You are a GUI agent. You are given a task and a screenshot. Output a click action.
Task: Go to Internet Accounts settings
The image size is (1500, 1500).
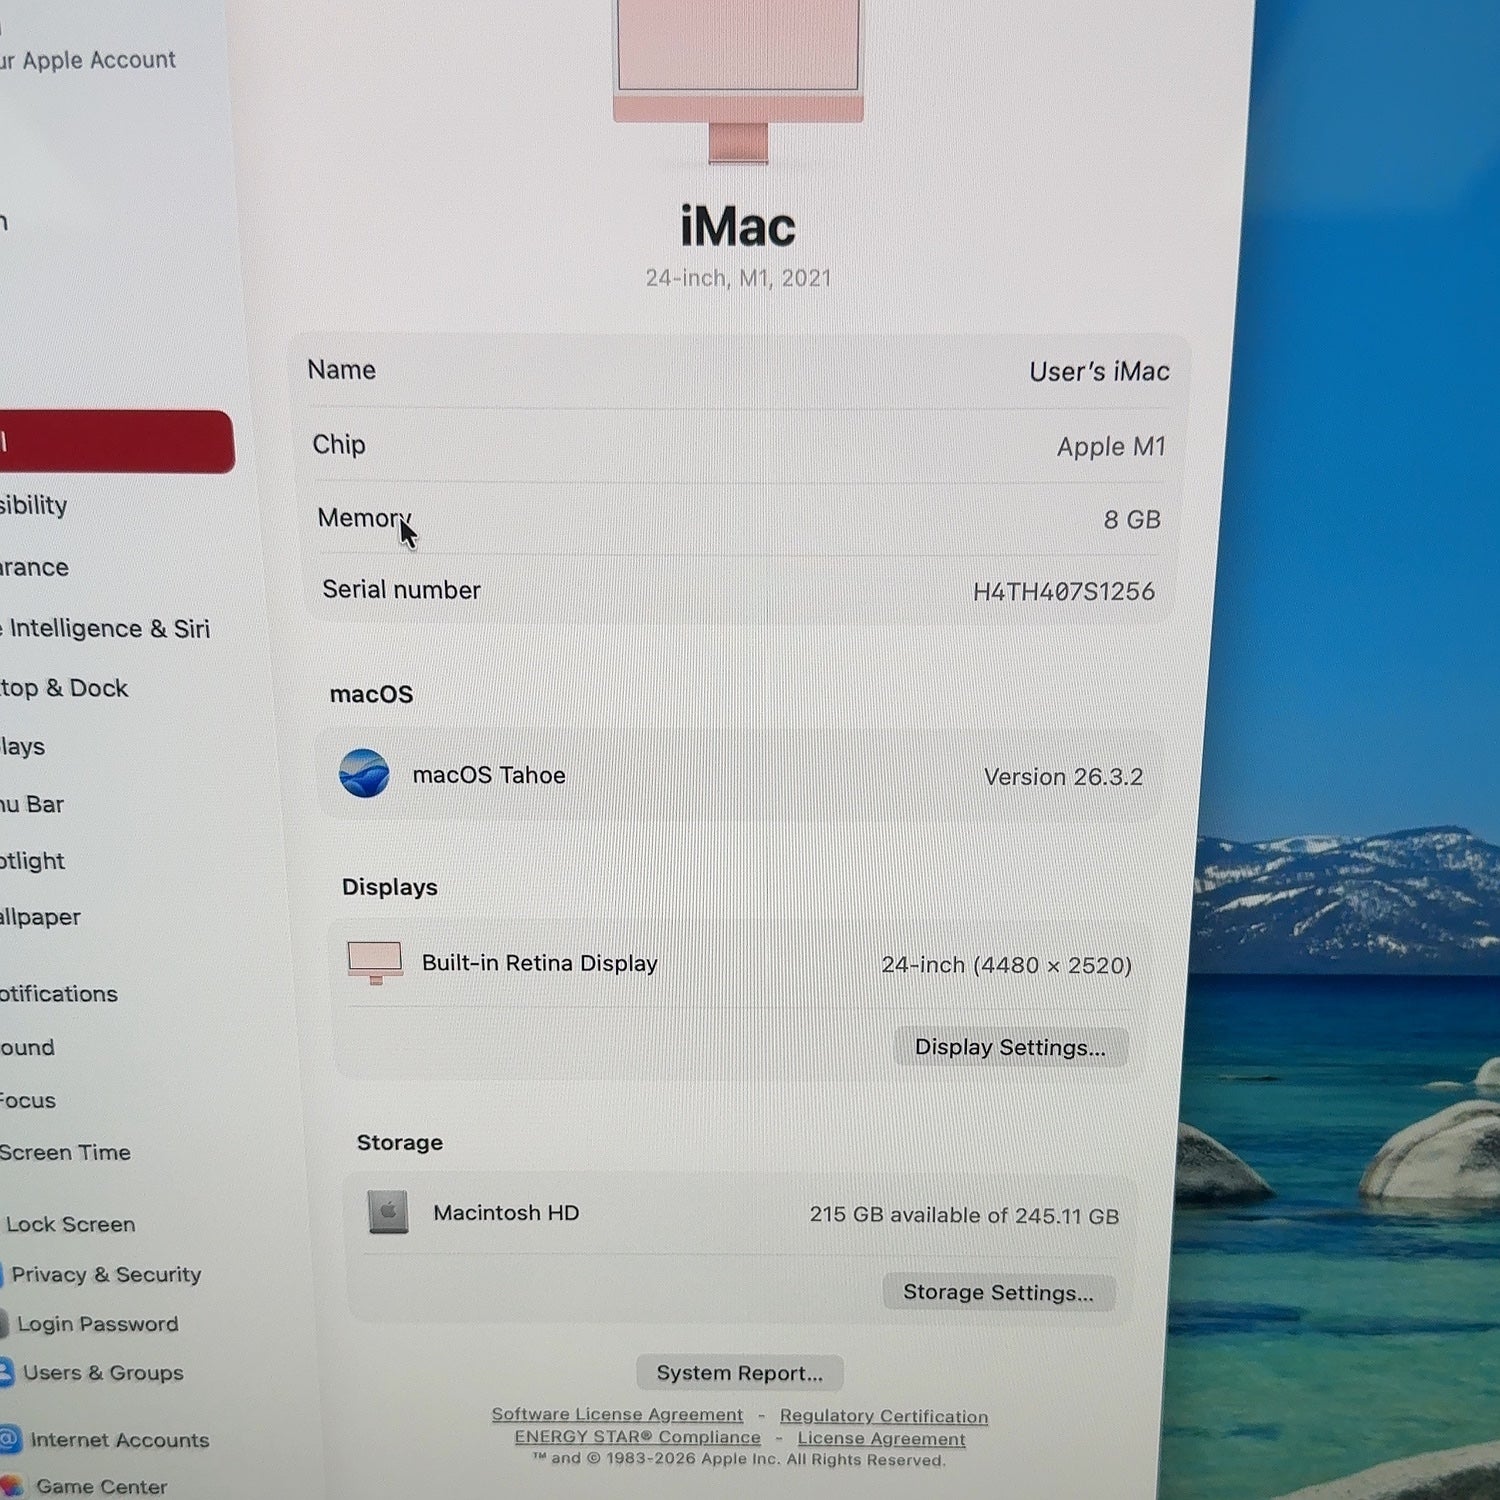point(119,1440)
